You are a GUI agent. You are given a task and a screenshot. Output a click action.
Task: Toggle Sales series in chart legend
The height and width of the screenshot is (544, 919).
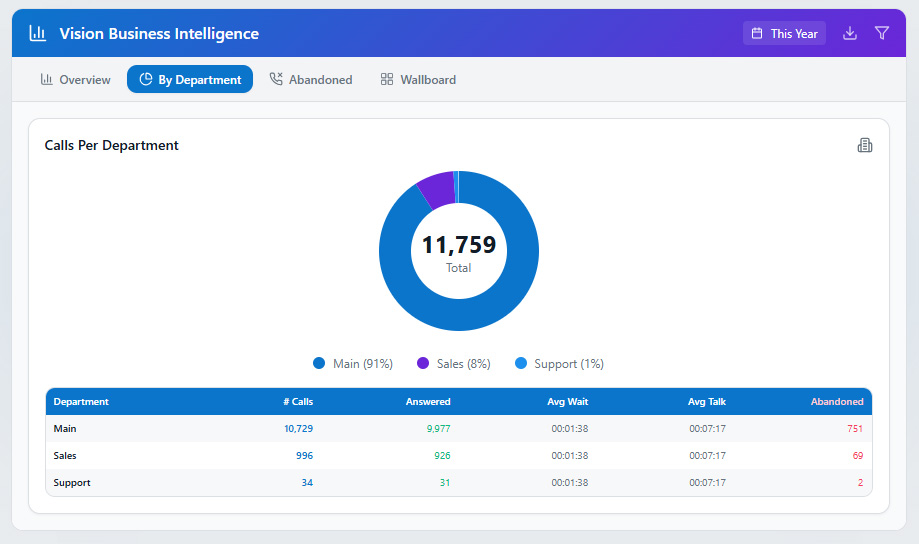(453, 364)
